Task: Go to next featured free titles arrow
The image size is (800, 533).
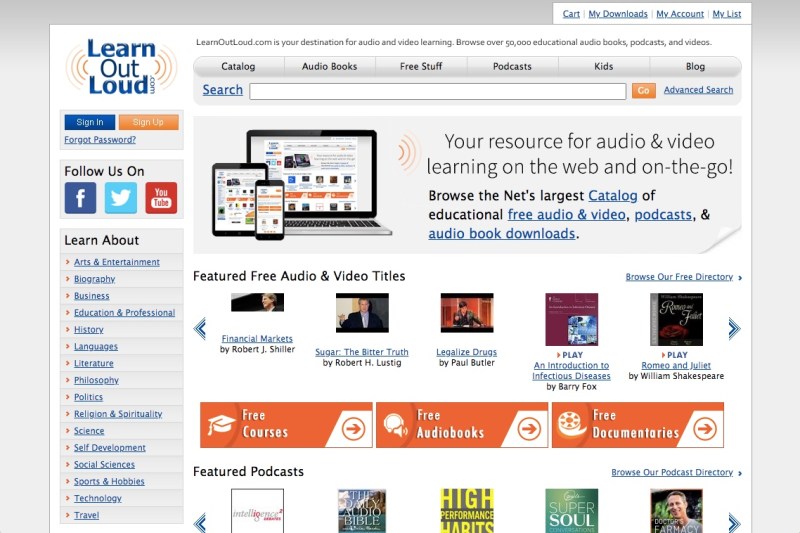Action: tap(734, 328)
